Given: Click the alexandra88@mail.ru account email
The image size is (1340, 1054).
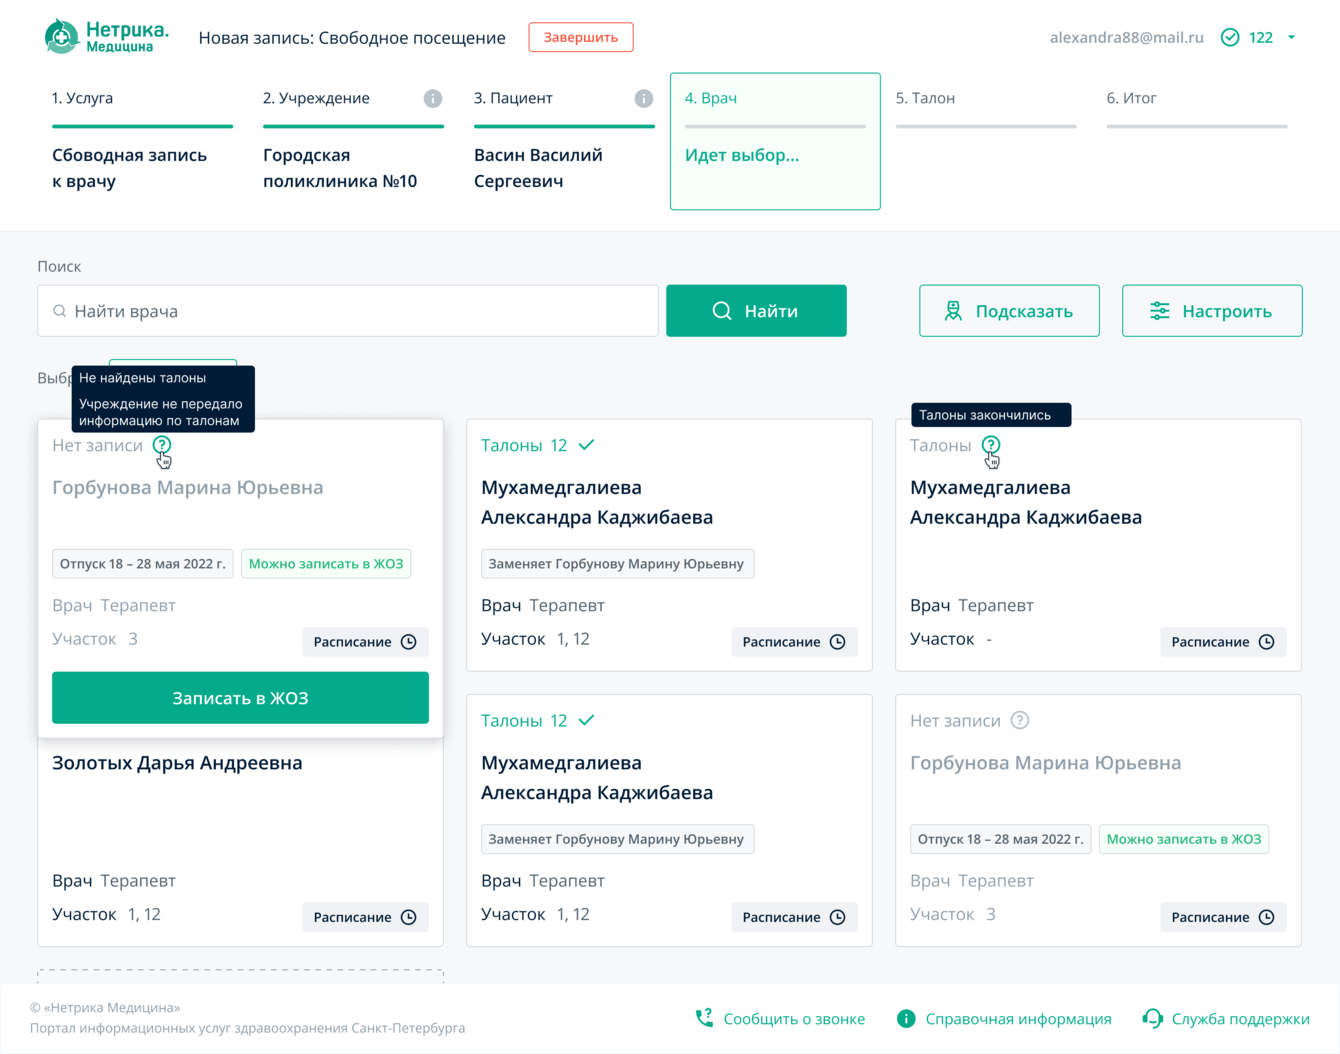Looking at the screenshot, I should 1126,38.
